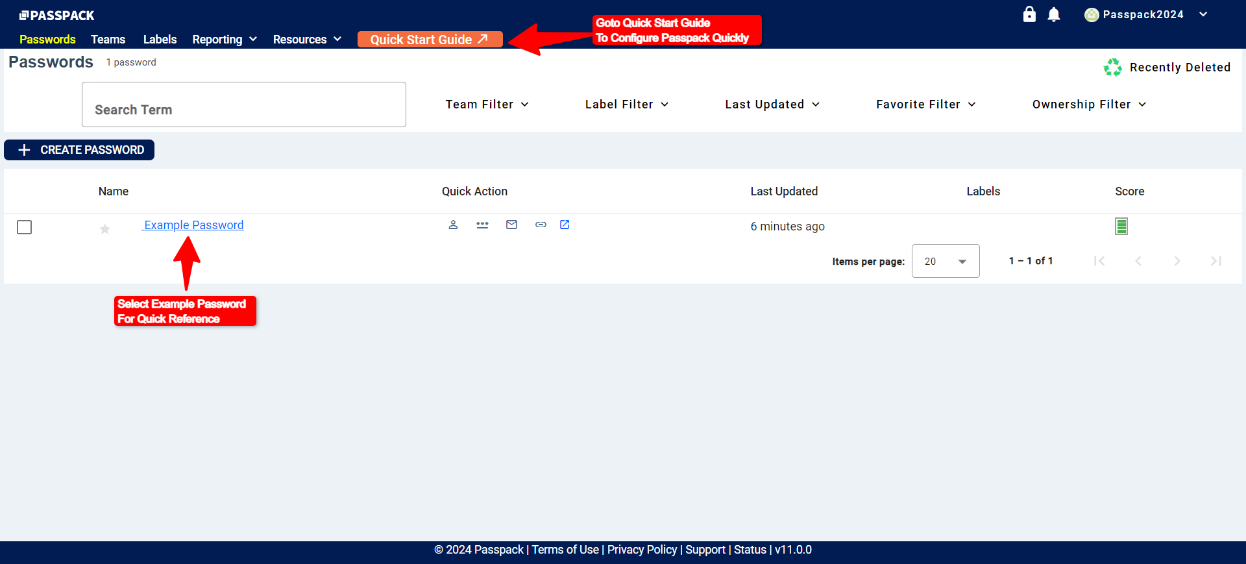Expand the Team Filter dropdown
Screen dimensions: 1246x564
click(x=487, y=104)
